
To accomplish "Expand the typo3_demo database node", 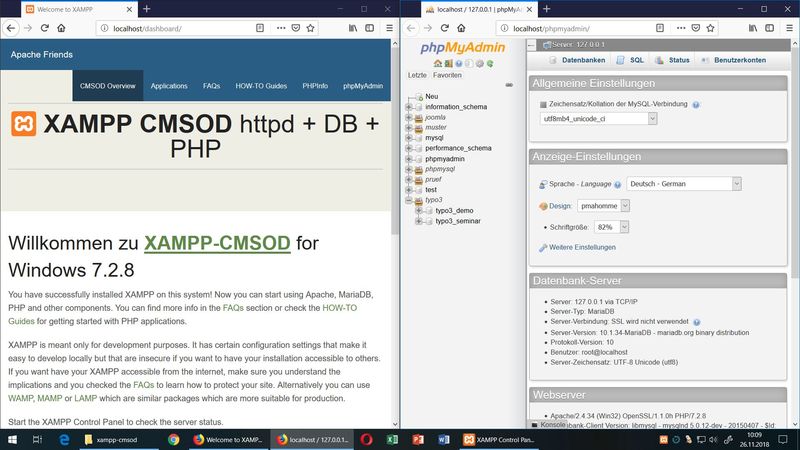I will click(419, 211).
